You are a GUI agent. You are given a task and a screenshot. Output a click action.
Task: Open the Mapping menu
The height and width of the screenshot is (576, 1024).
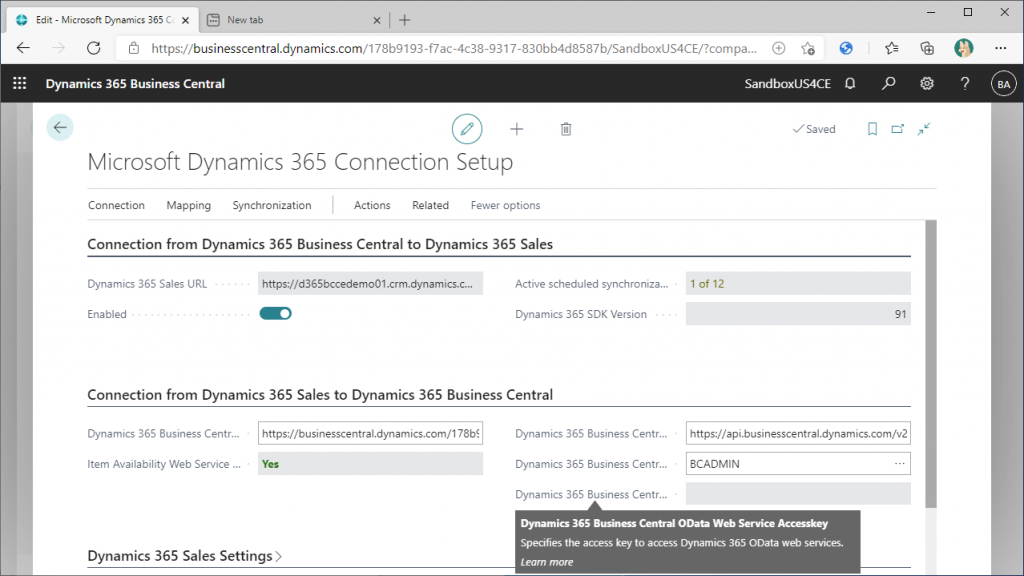coord(189,205)
